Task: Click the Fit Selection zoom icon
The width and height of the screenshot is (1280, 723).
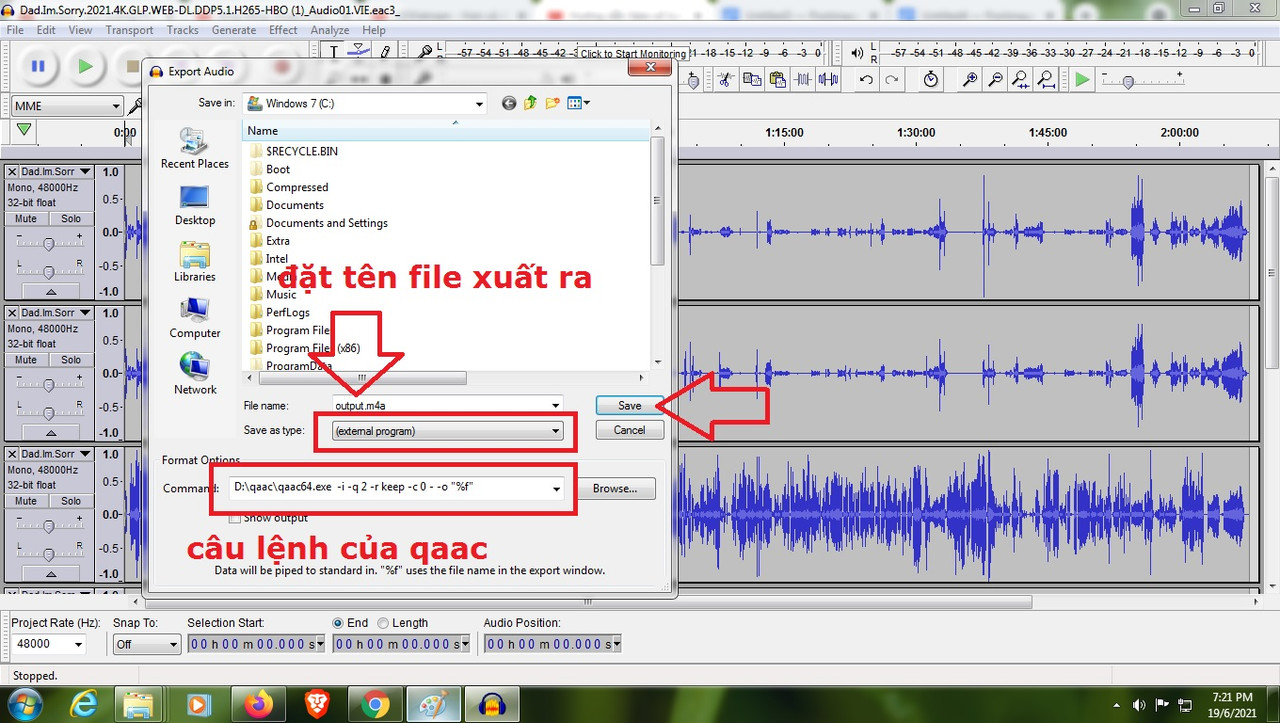Action: coord(1020,80)
